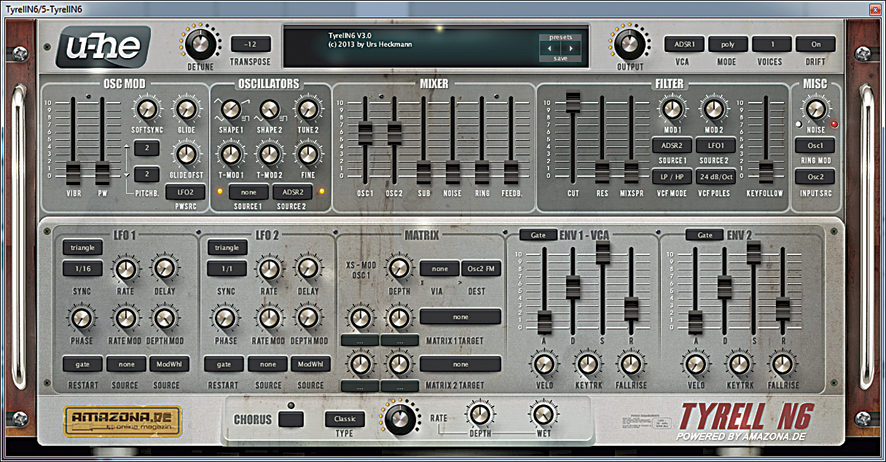The image size is (886, 462).
Task: Click the T-MOD2 knob
Action: coord(270,154)
